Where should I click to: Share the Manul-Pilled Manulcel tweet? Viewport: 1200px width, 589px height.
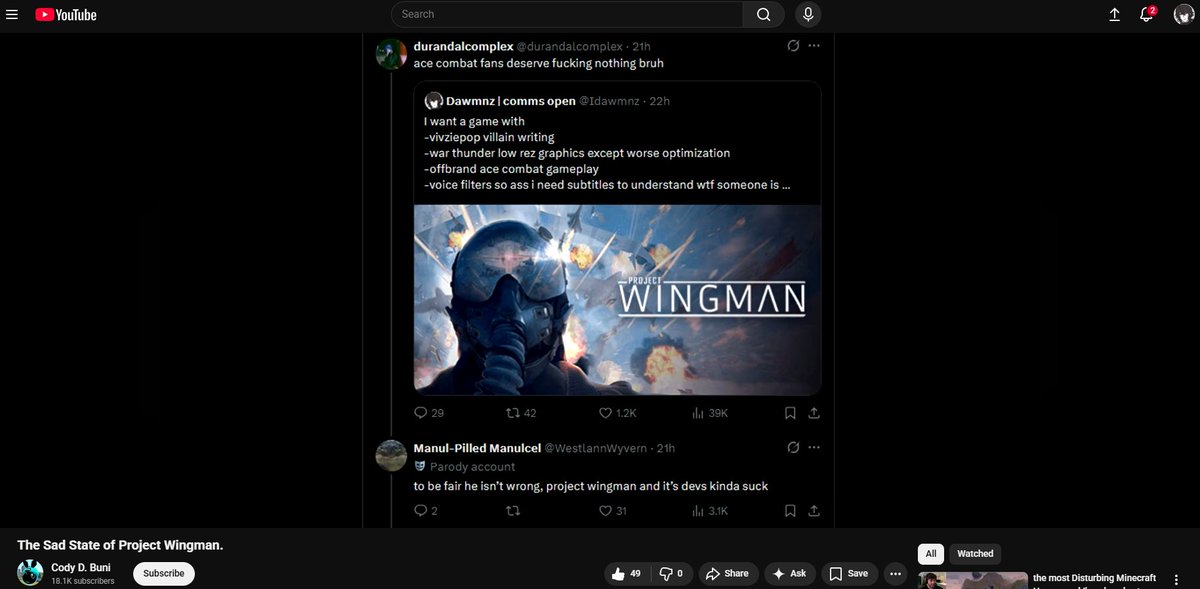tap(814, 511)
